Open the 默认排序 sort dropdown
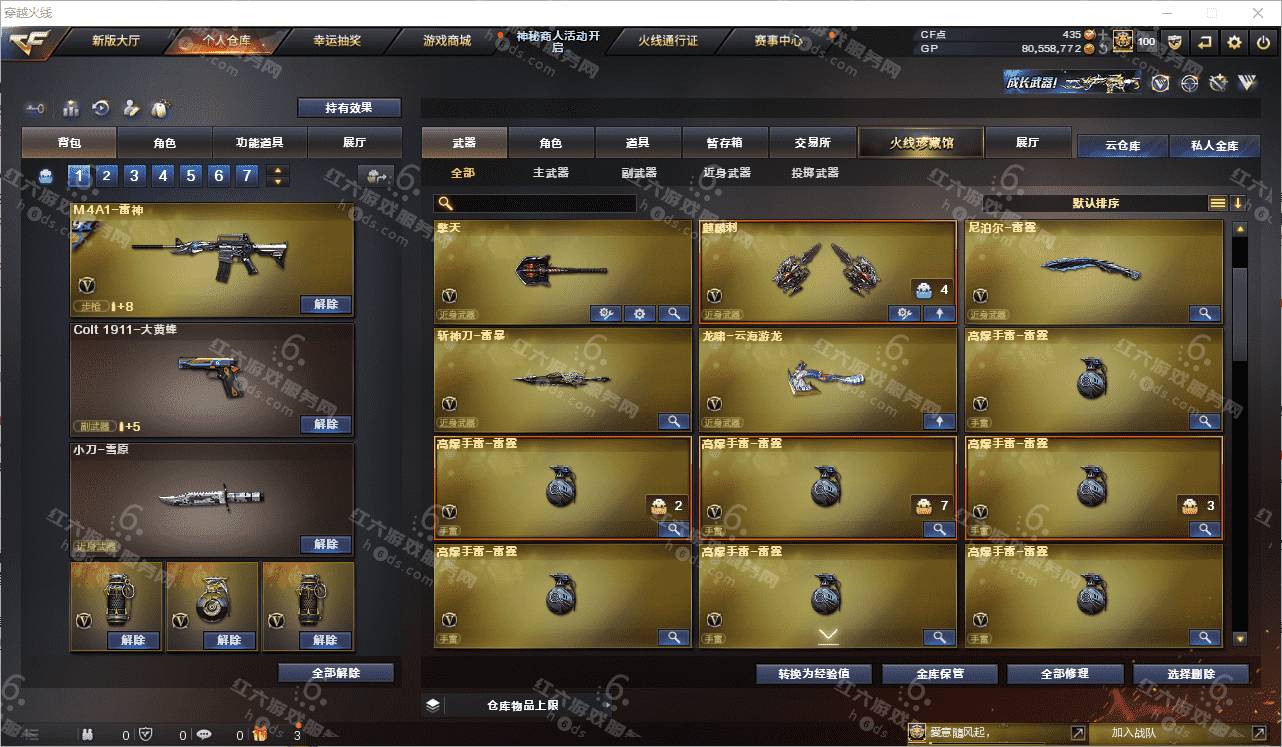 click(x=1095, y=203)
